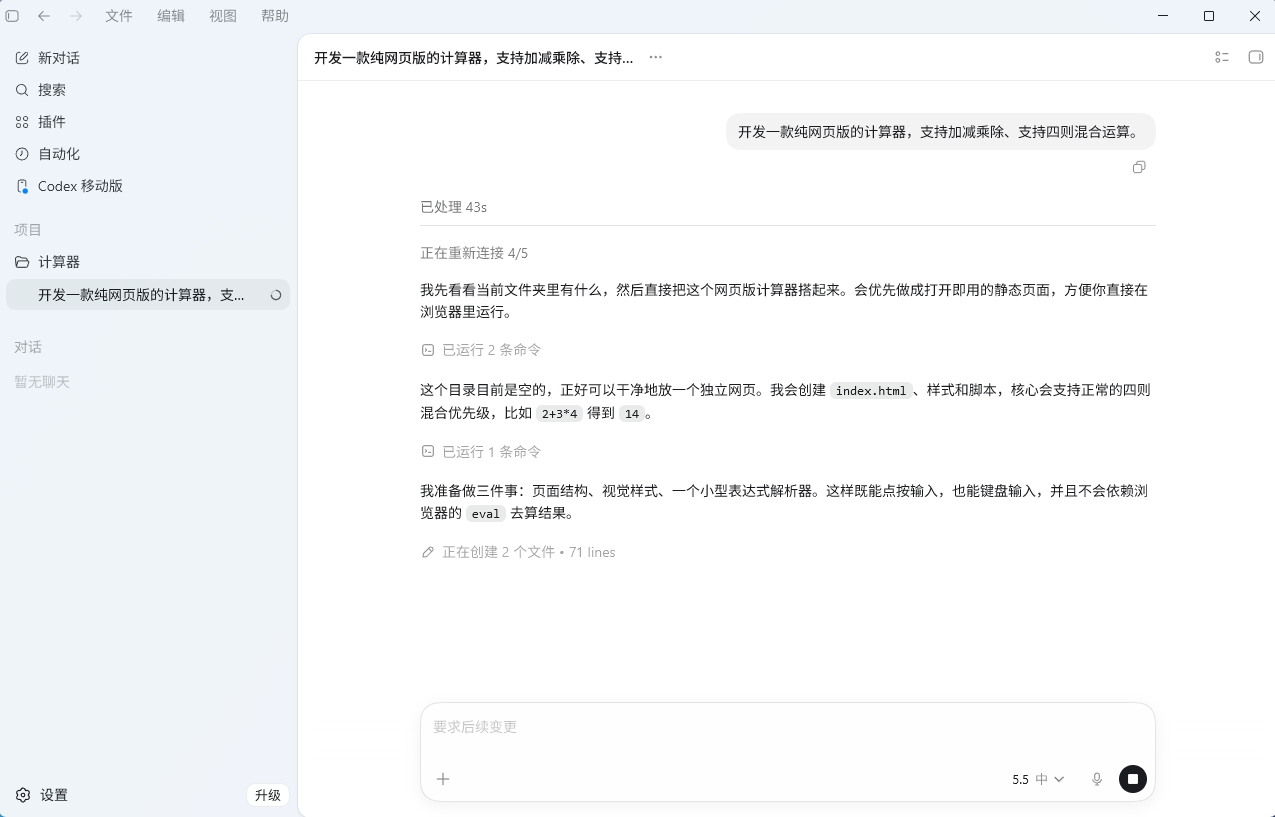The image size is (1275, 817).
Task: Close the window
Action: (x=1255, y=16)
